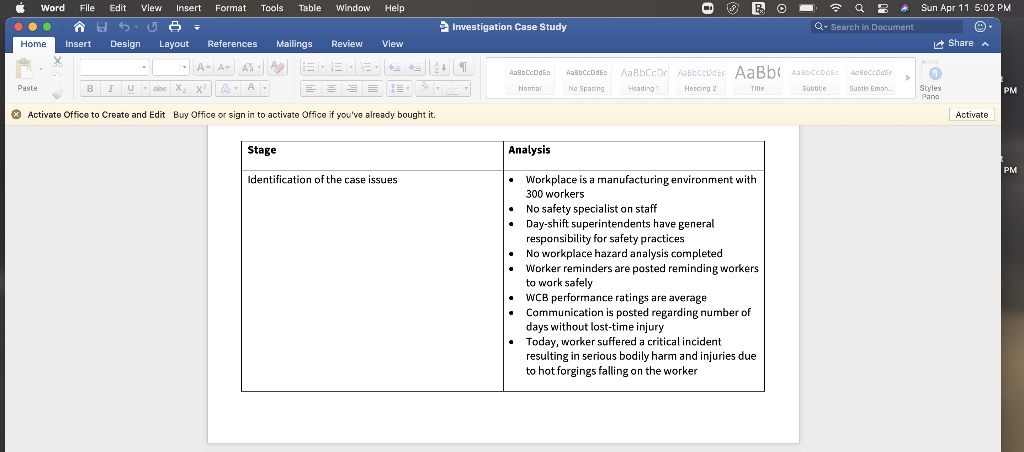Image resolution: width=1024 pixels, height=452 pixels.
Task: Click the multilevel list icon
Action: click(x=366, y=67)
